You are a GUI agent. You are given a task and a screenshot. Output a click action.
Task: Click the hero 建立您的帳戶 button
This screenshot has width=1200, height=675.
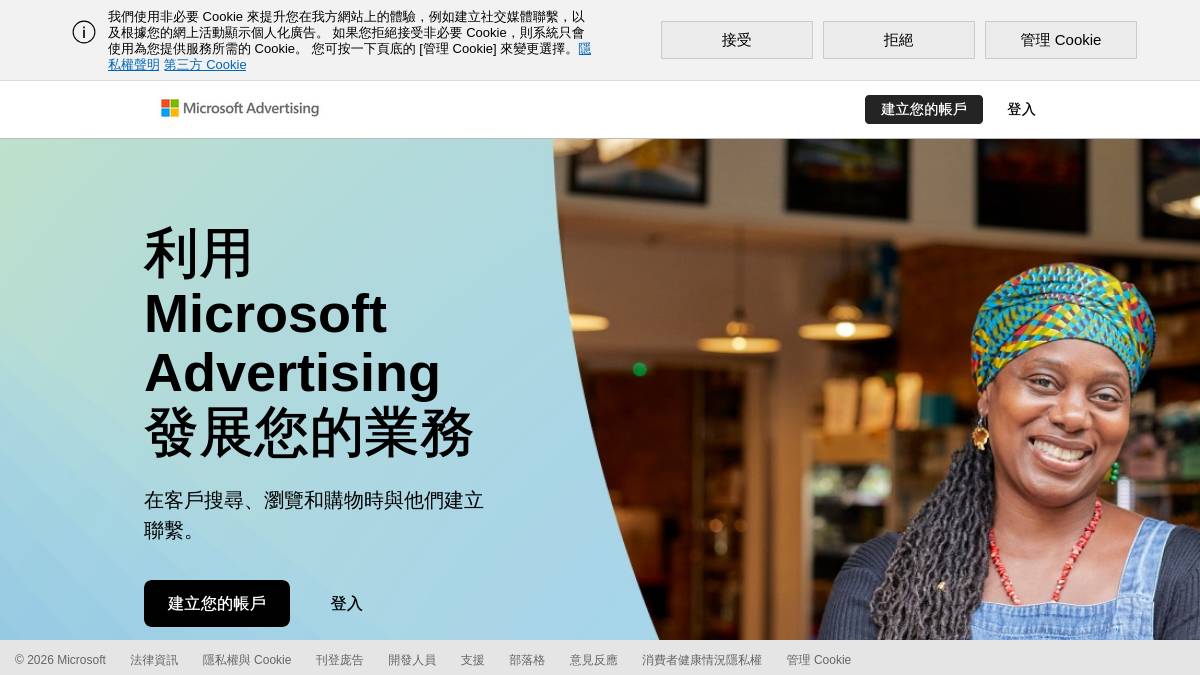[217, 603]
